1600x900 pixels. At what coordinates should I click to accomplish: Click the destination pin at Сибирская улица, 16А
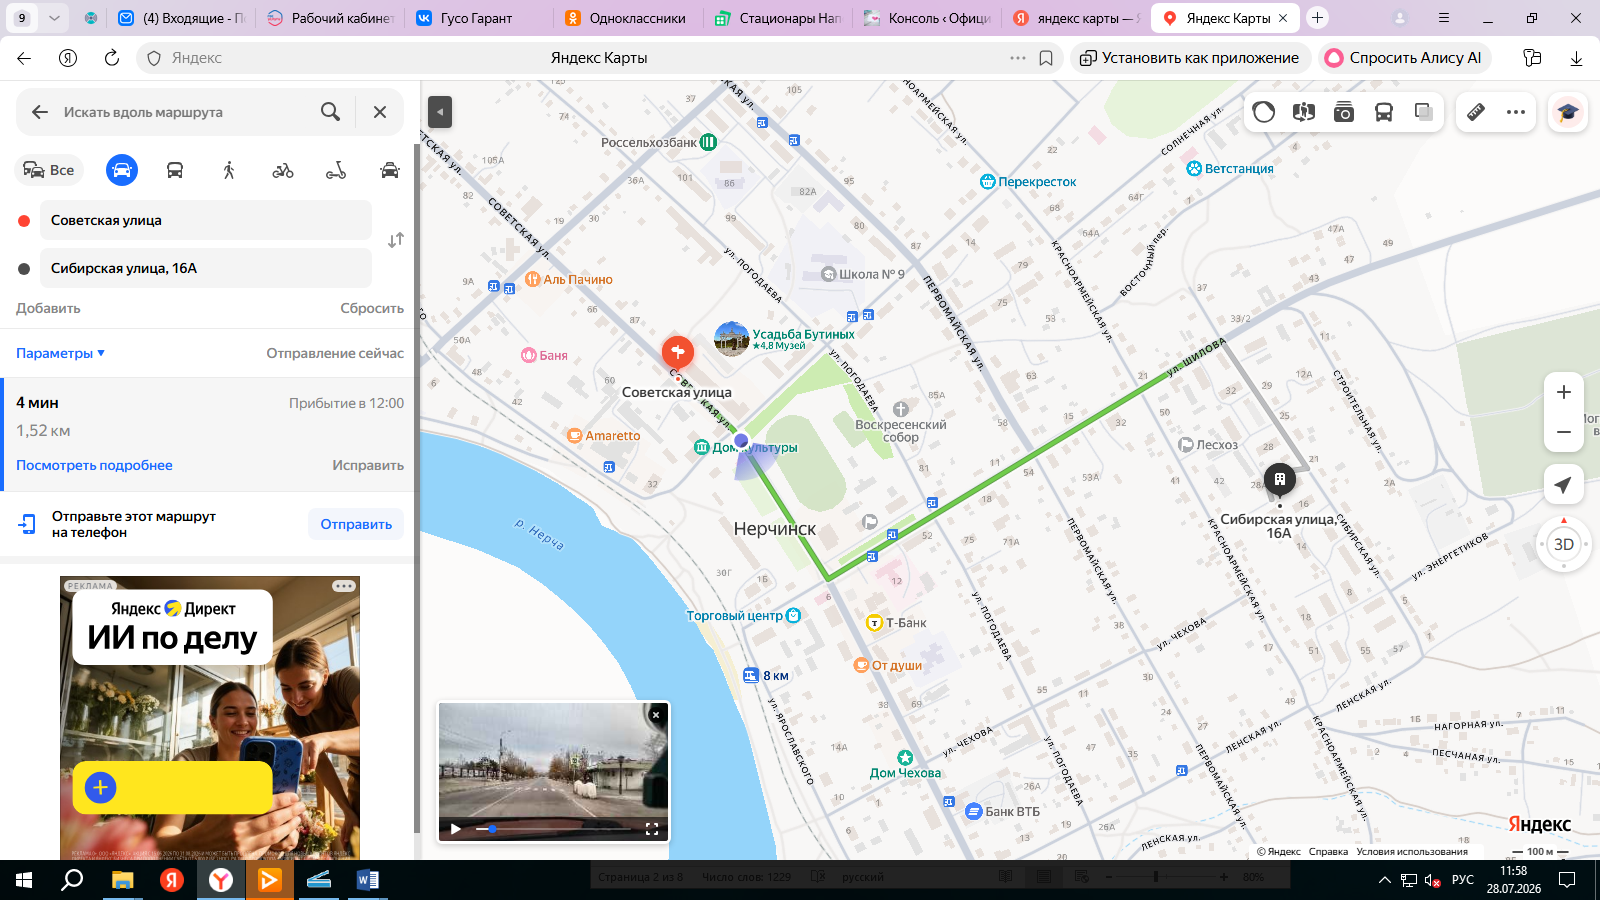(x=1279, y=480)
